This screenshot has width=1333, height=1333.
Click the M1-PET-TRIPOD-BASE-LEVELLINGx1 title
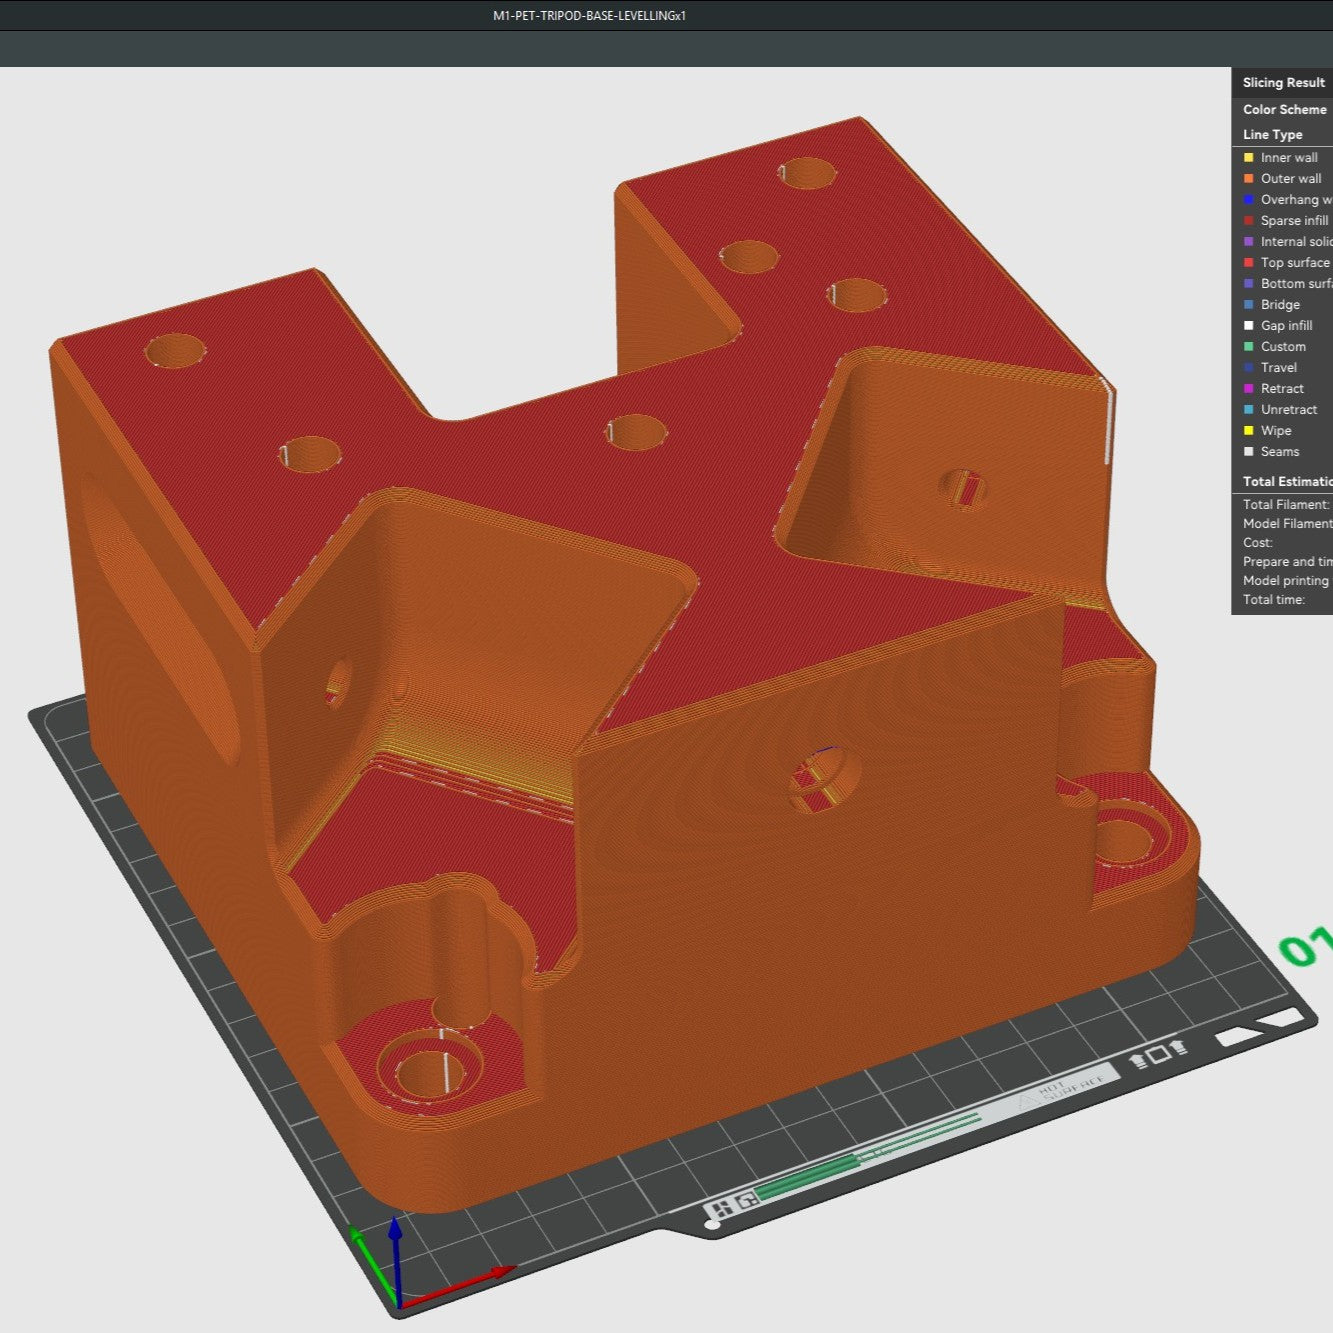590,15
